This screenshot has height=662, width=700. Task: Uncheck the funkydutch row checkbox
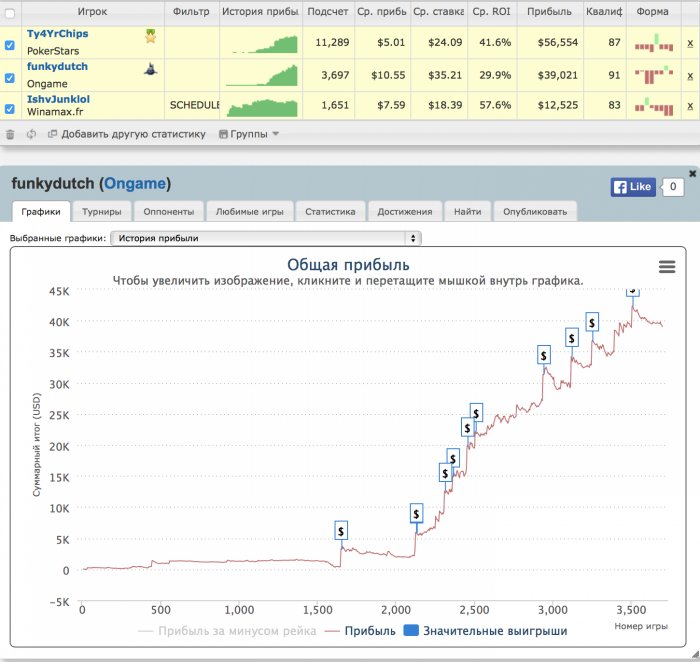pos(9,78)
